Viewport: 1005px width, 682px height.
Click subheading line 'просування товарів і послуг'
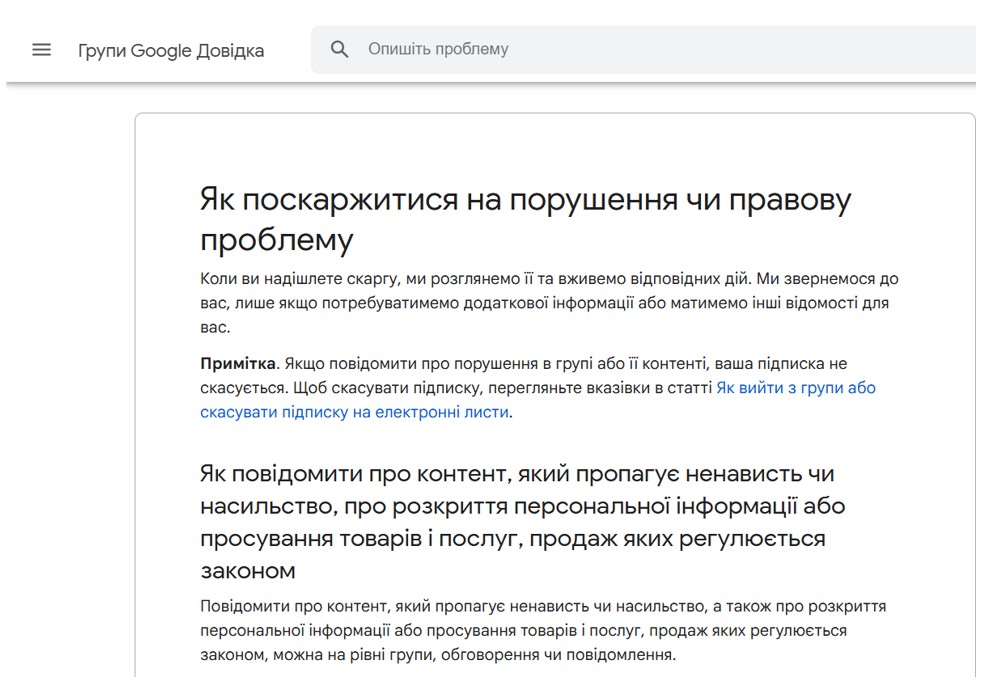(512, 539)
